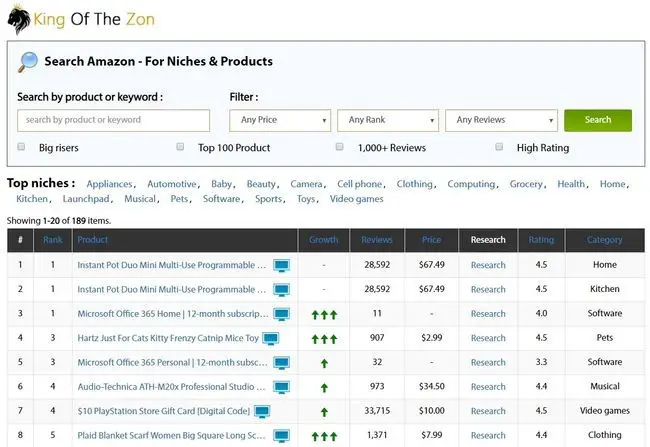650x447 pixels.
Task: Tick the 1,000+ Reviews checkbox
Action: [340, 147]
